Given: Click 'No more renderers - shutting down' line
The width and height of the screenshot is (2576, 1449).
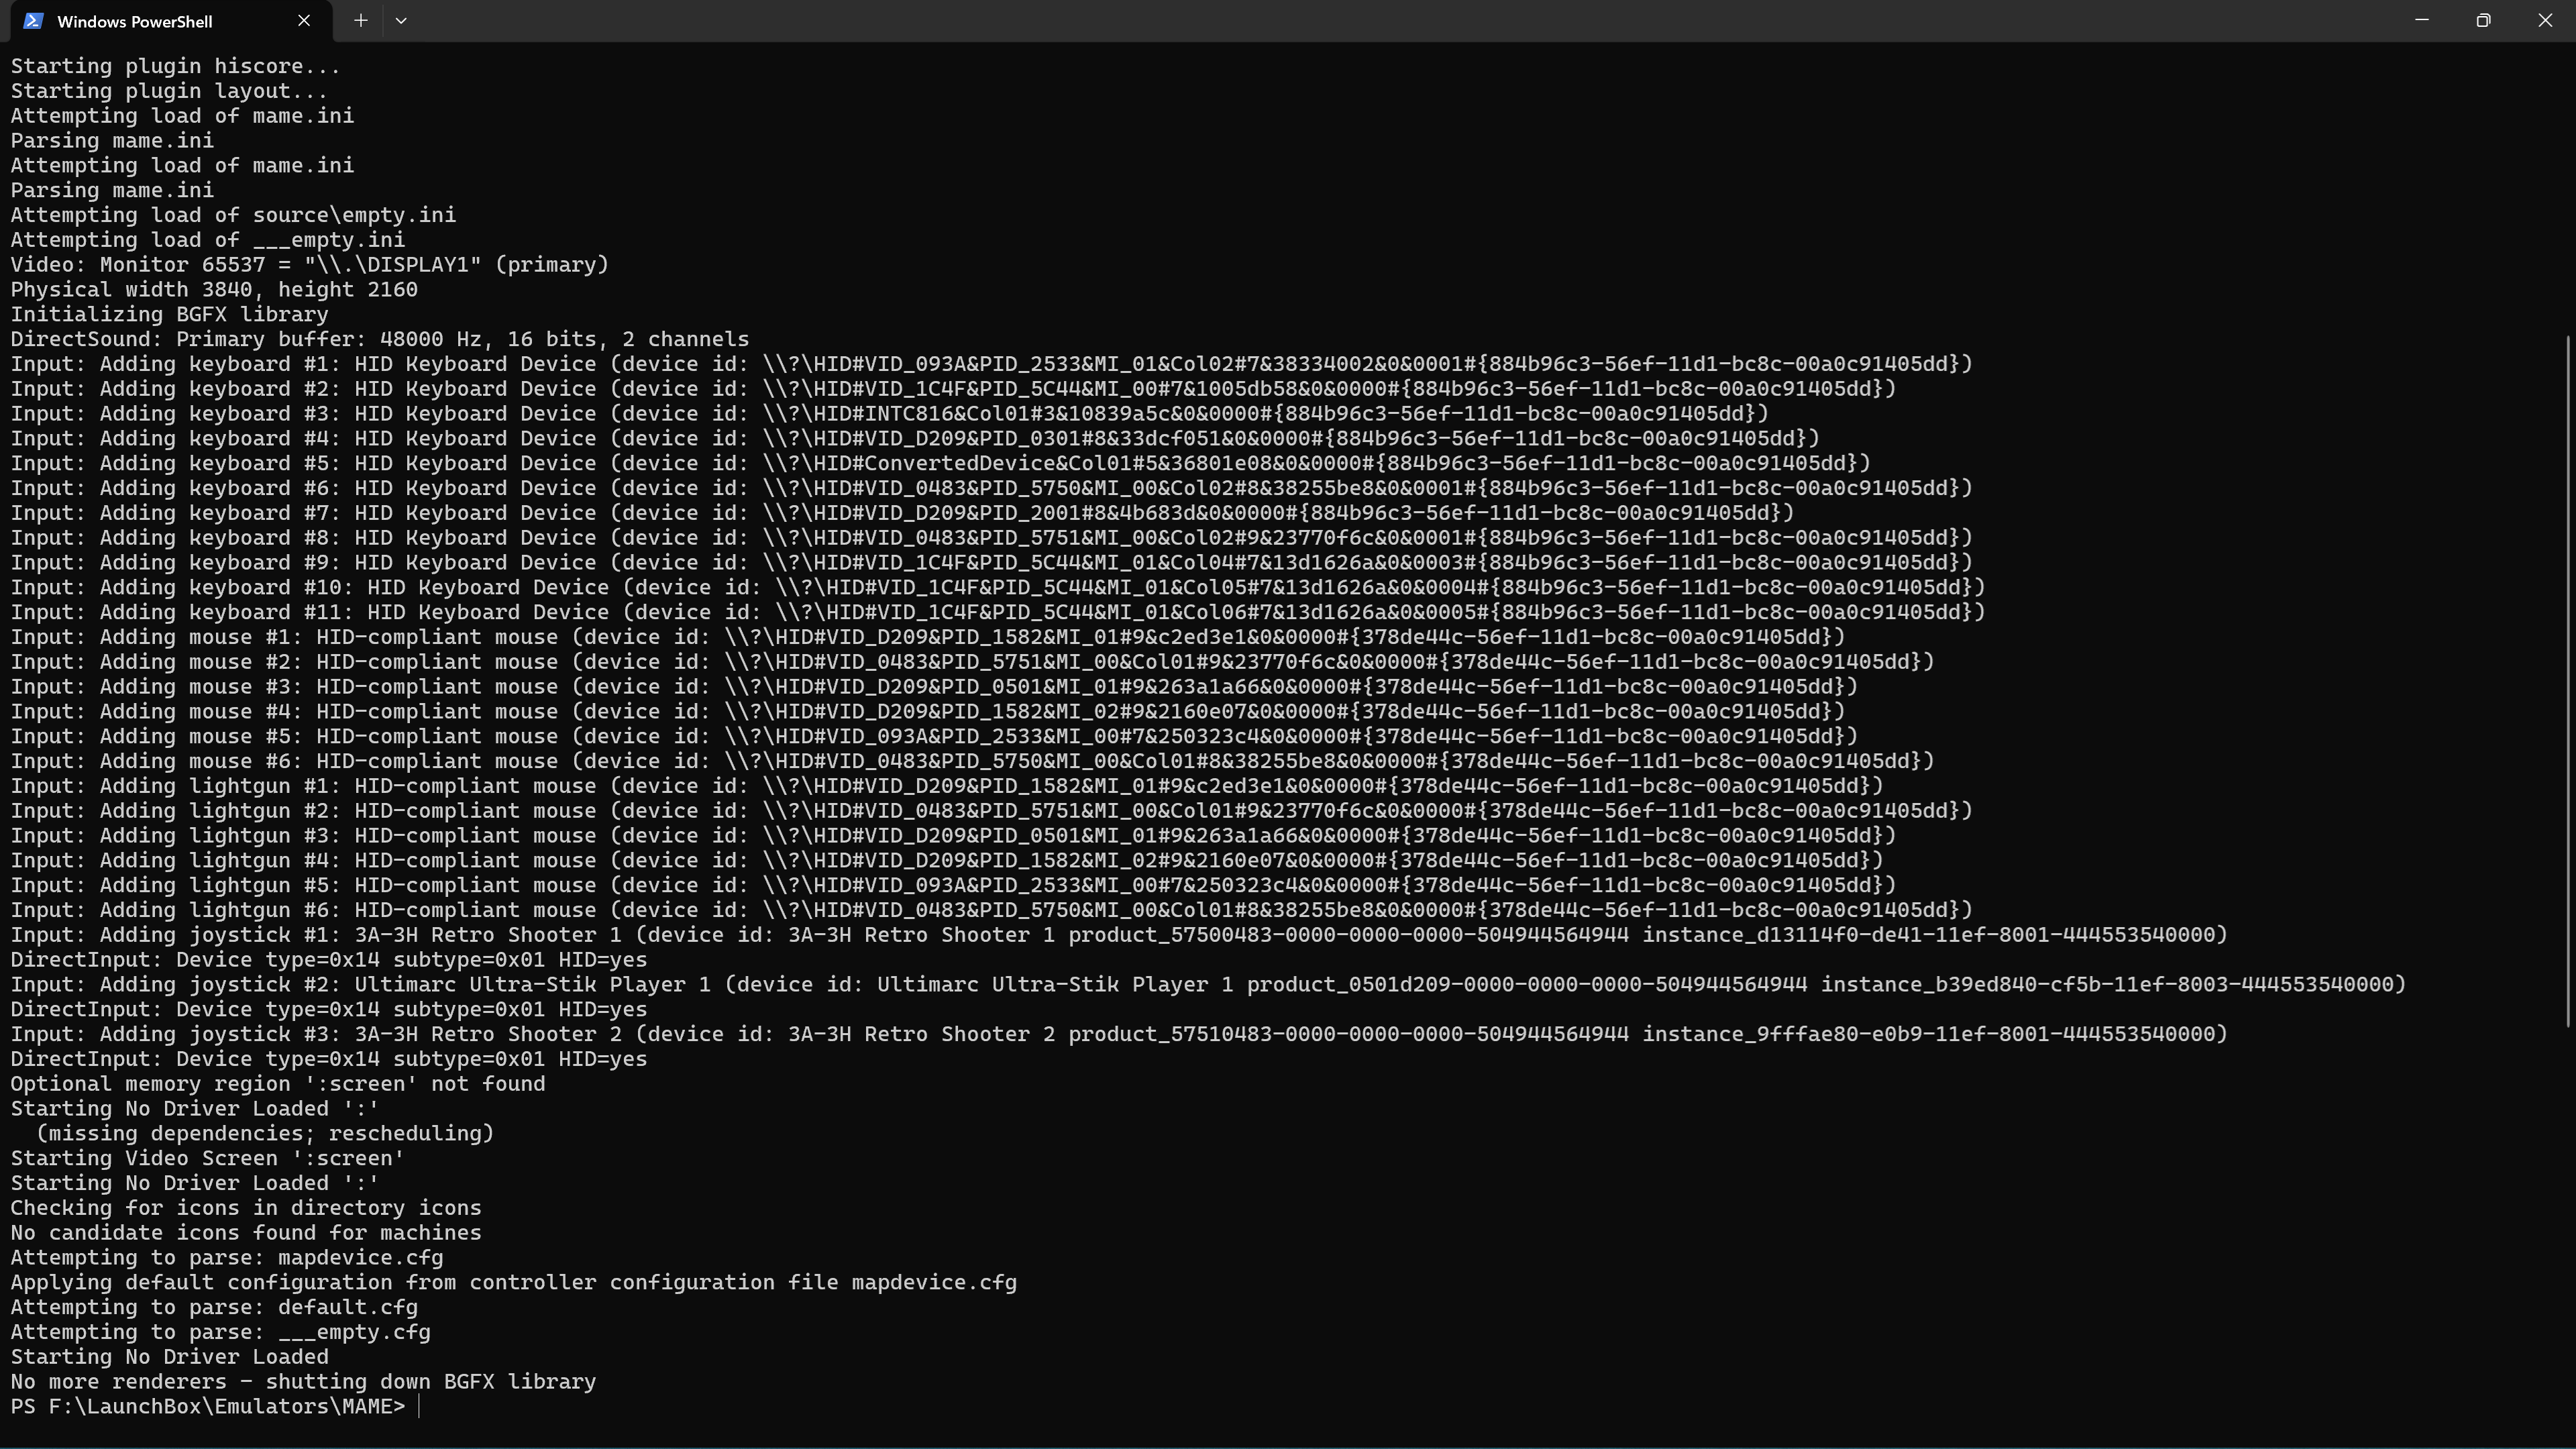Looking at the screenshot, I should tap(303, 1382).
